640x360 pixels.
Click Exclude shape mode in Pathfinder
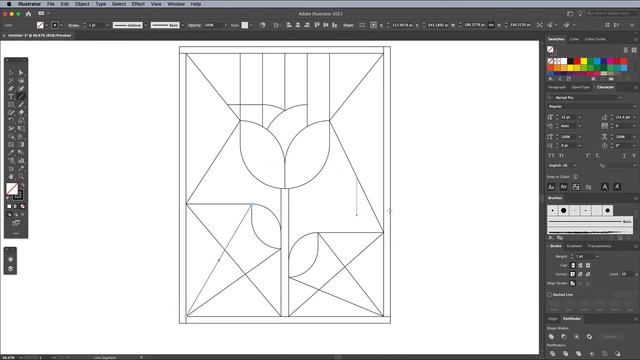(x=589, y=337)
